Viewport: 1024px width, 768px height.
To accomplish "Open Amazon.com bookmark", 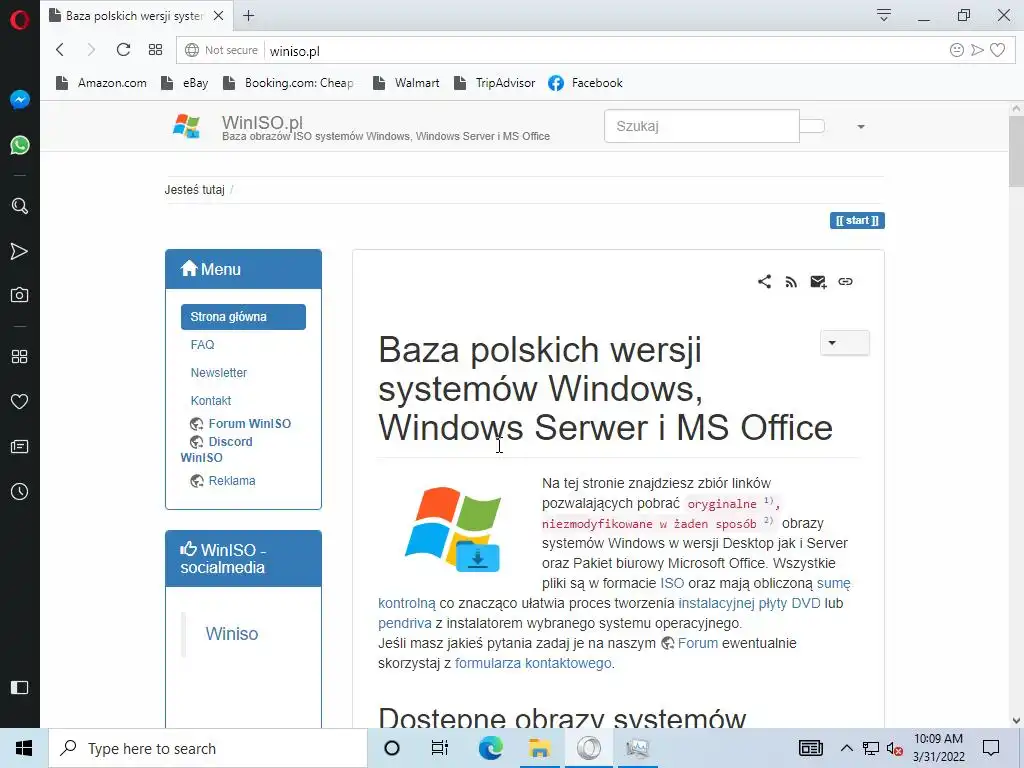I will (101, 83).
